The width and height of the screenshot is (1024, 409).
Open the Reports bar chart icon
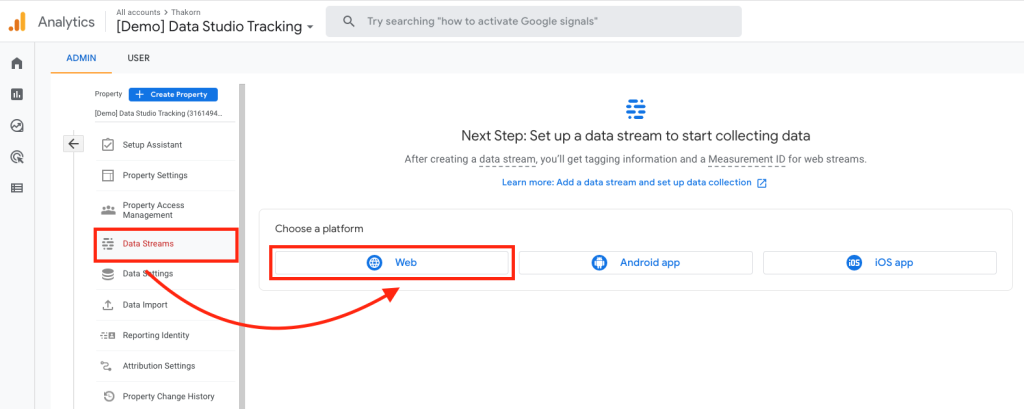(17, 94)
